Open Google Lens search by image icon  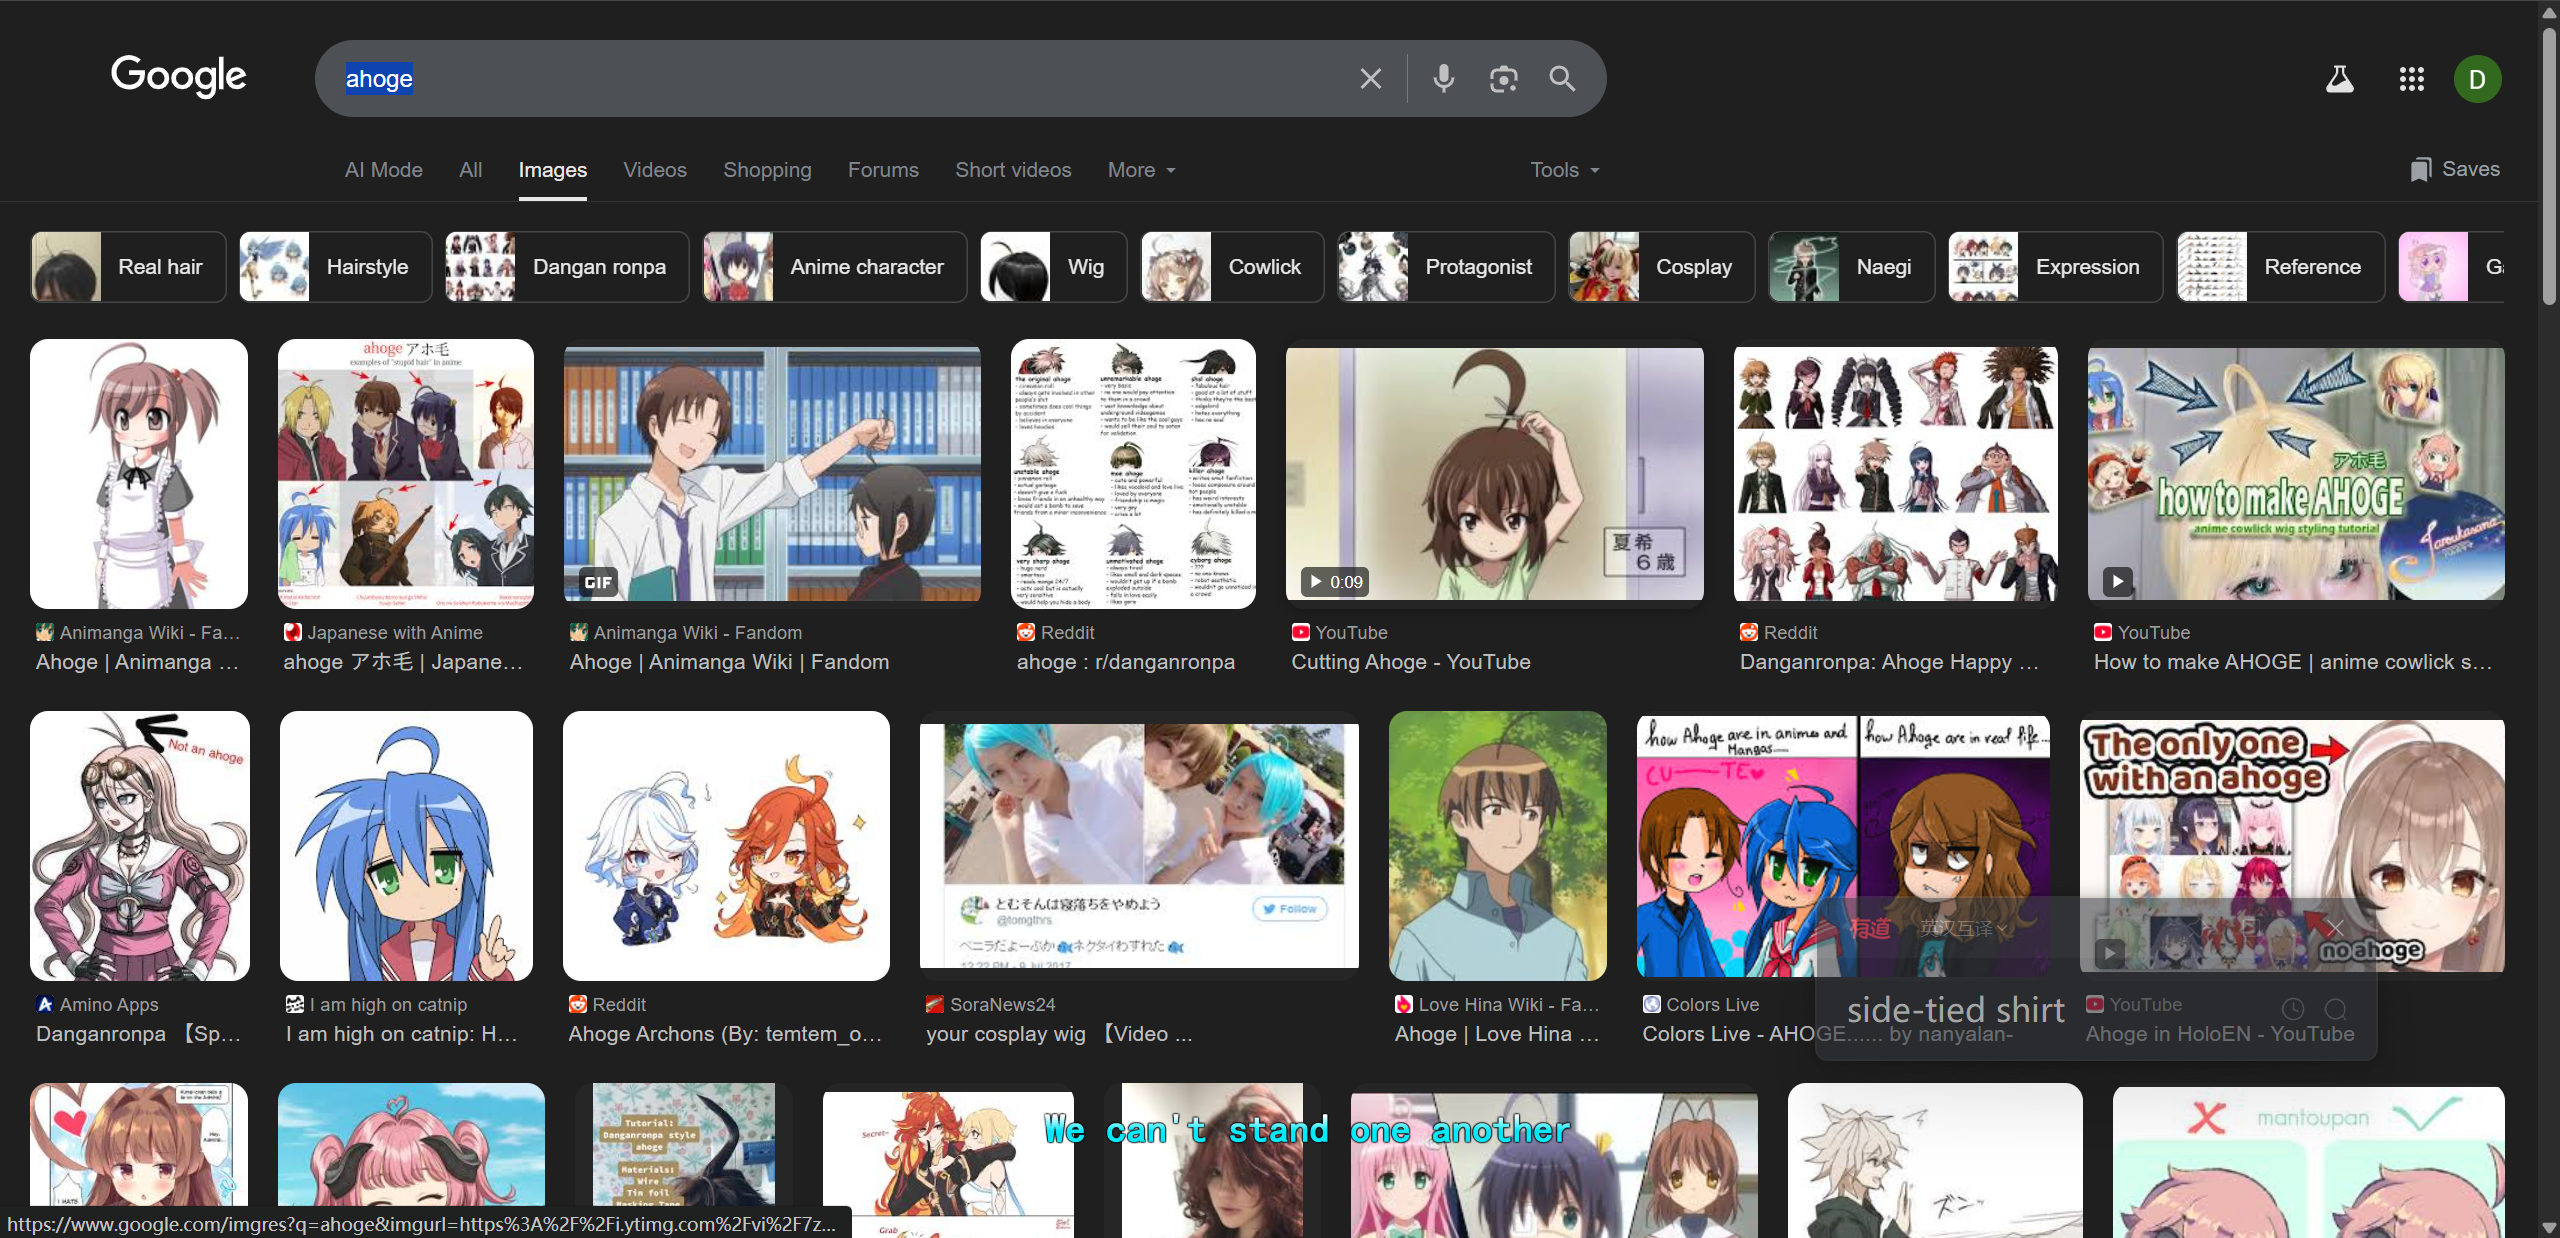[x=1503, y=79]
